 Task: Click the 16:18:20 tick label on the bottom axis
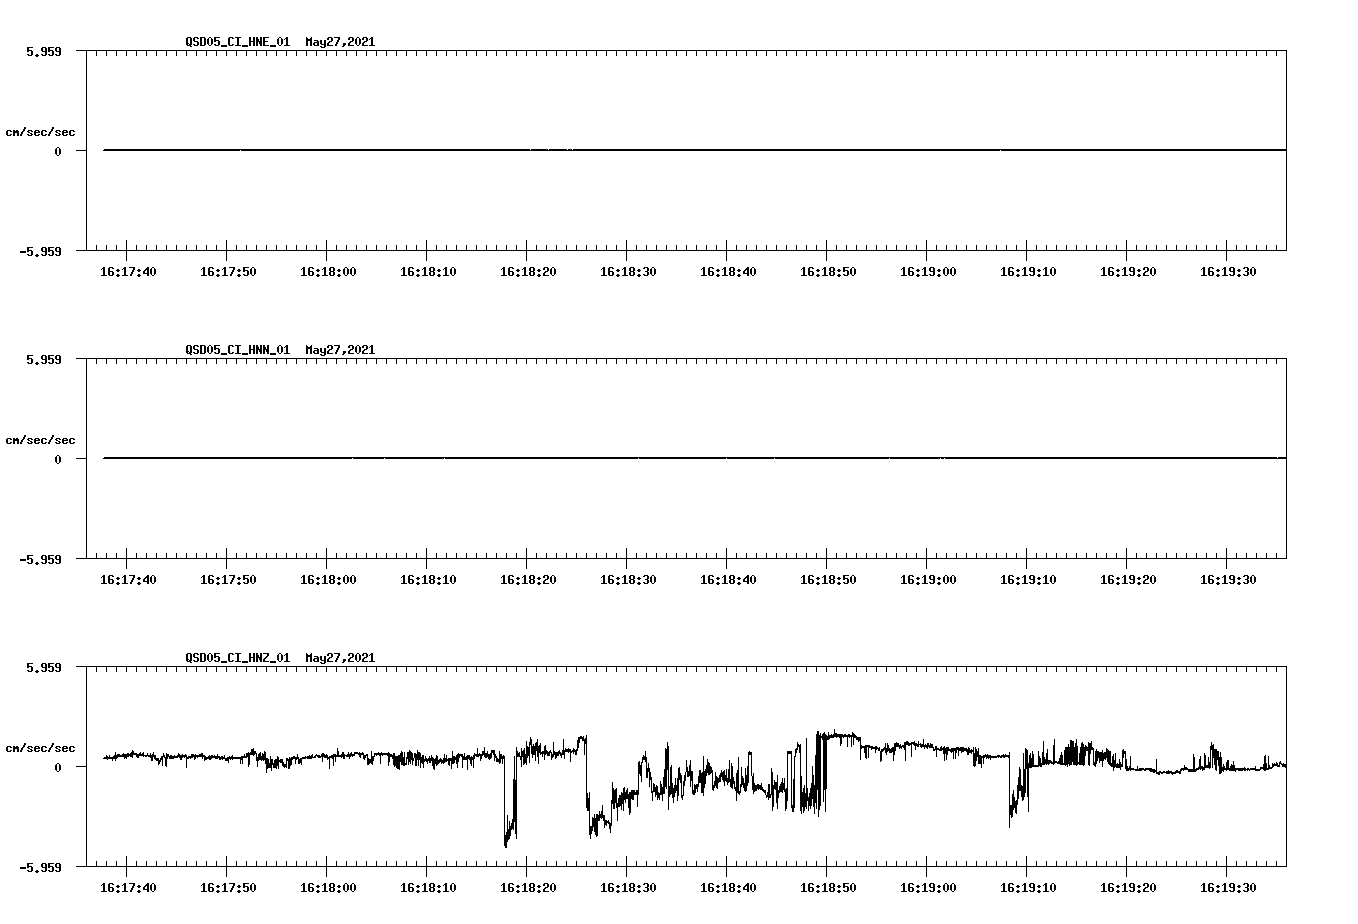click(528, 886)
